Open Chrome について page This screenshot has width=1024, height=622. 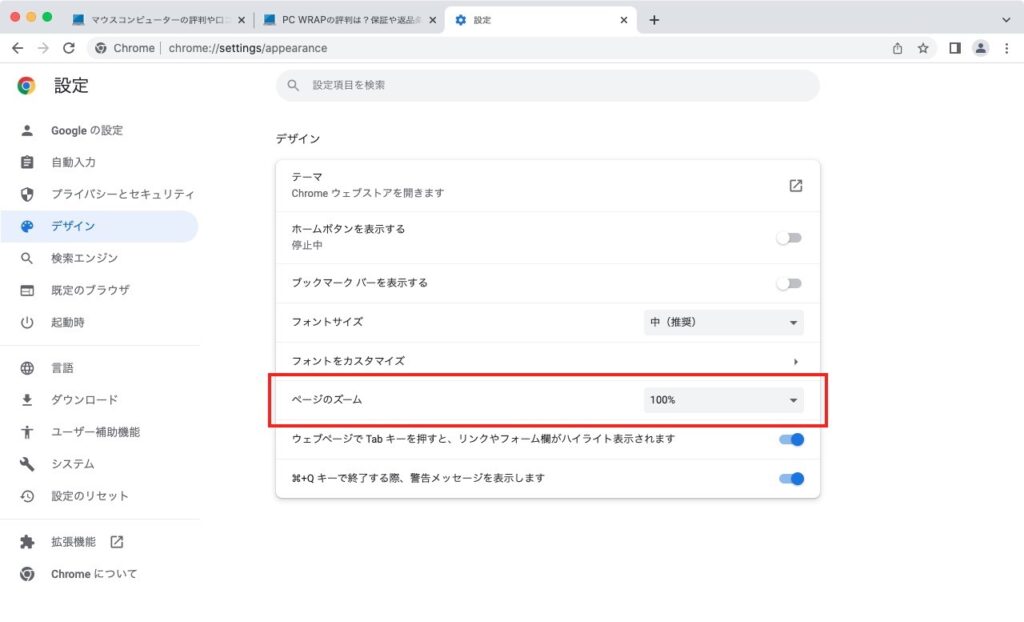coord(94,574)
